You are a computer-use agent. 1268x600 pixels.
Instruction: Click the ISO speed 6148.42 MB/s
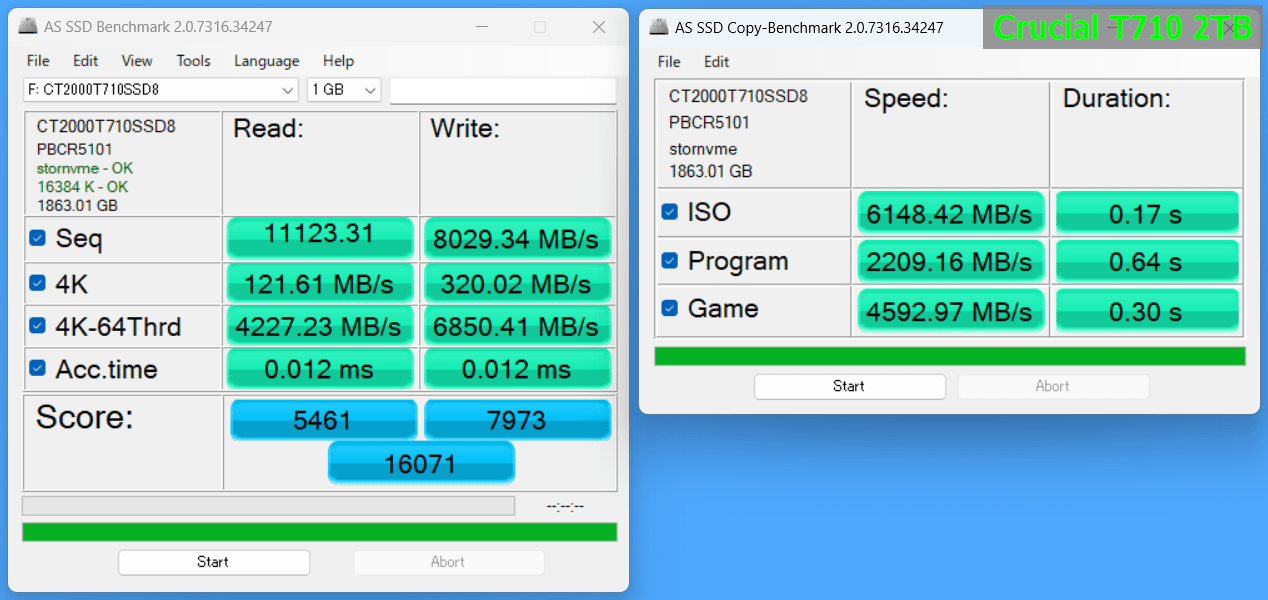pos(951,213)
